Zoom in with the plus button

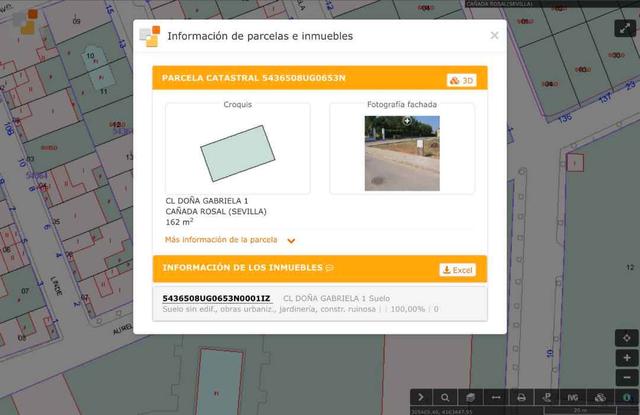pyautogui.click(x=626, y=357)
